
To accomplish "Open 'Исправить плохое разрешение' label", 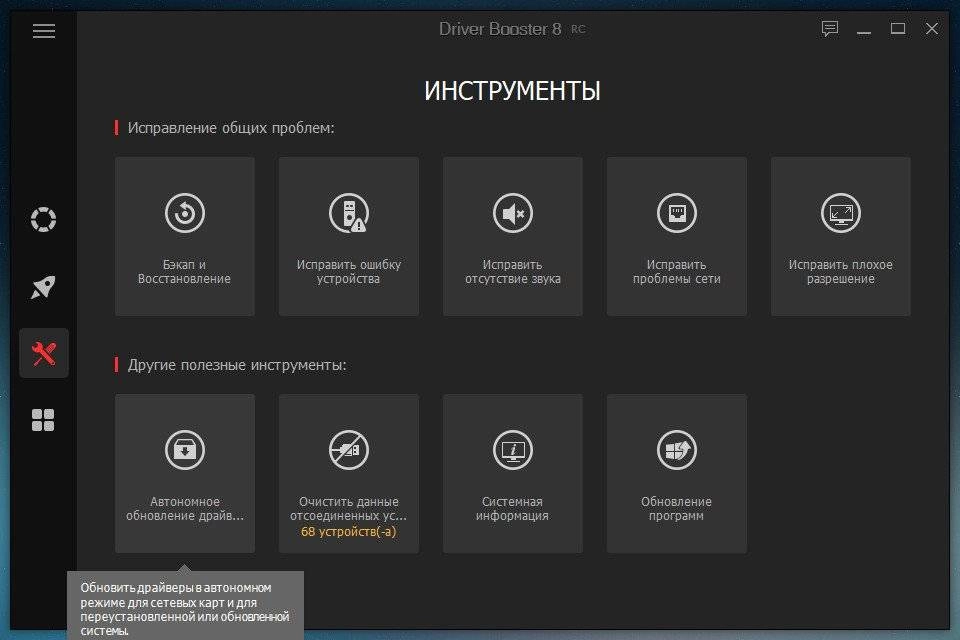I will click(x=841, y=271).
